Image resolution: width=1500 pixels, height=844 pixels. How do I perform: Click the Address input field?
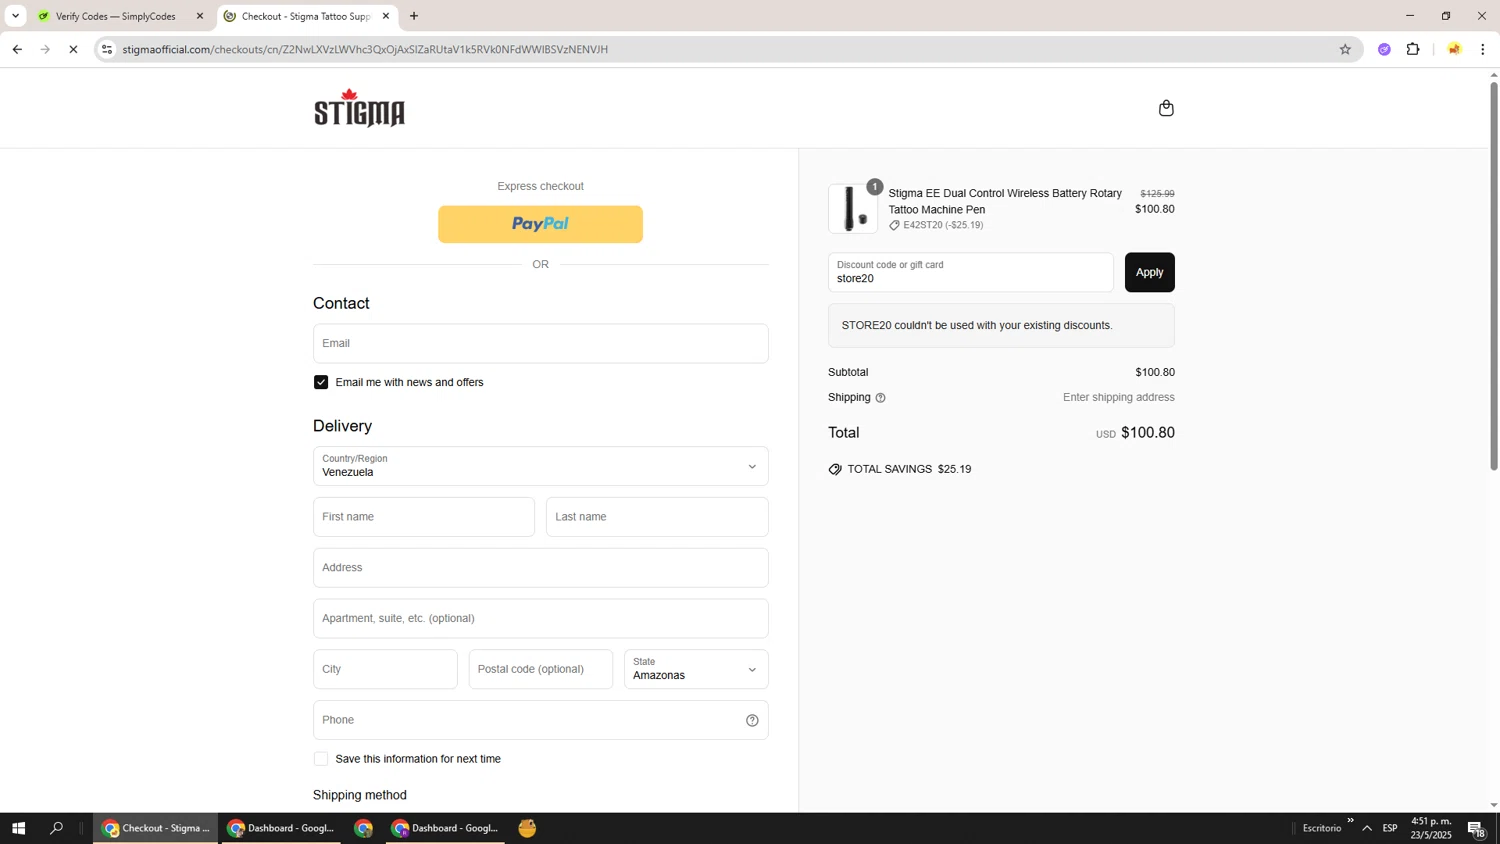(x=541, y=568)
